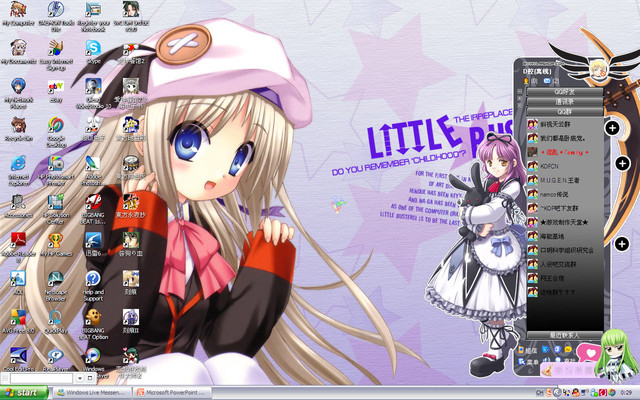Image resolution: width=640 pixels, height=400 pixels.
Task: Launch Skype from the desktop
Action: (93, 52)
